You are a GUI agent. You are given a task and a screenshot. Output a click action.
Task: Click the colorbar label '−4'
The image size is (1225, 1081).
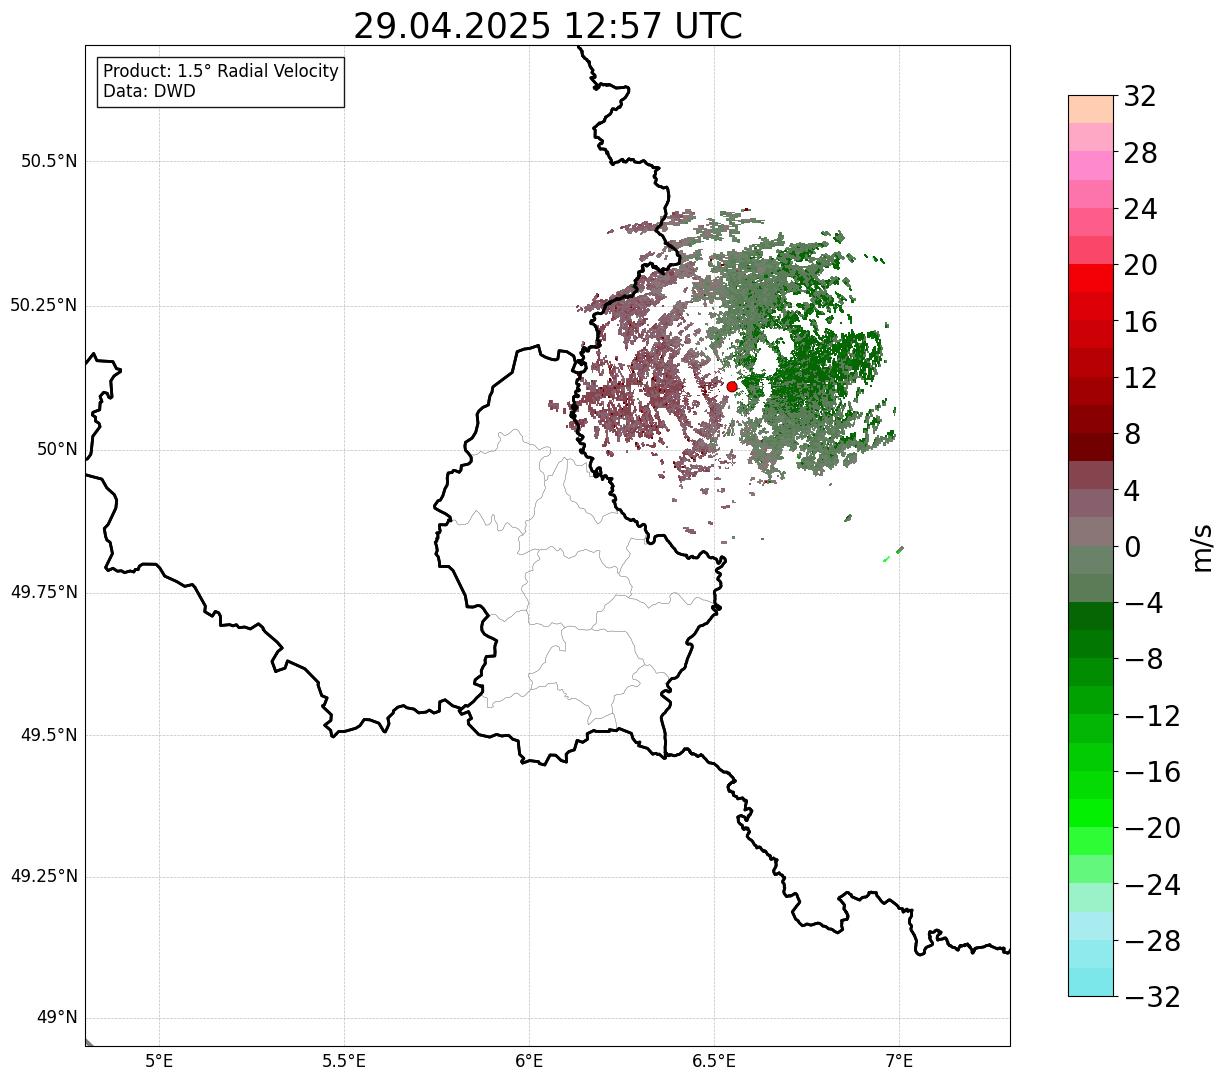(x=1144, y=604)
